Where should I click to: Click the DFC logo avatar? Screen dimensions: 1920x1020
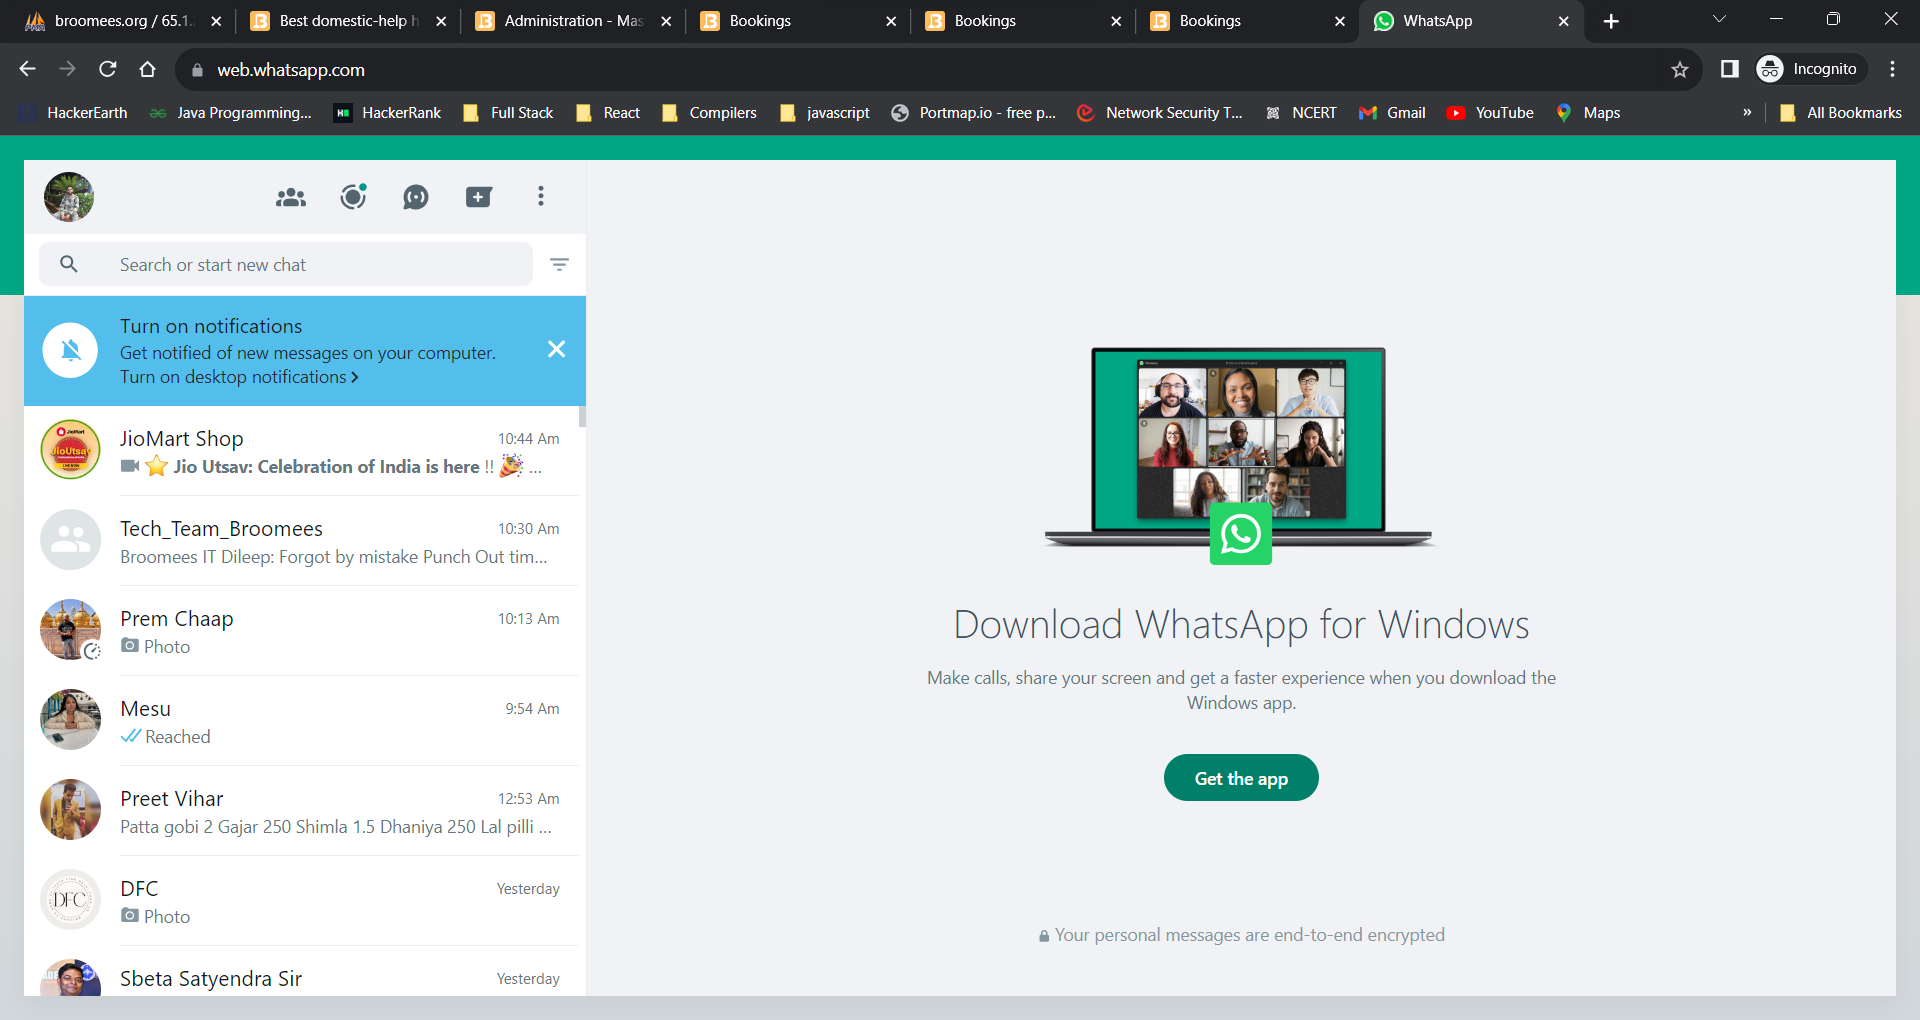click(70, 900)
